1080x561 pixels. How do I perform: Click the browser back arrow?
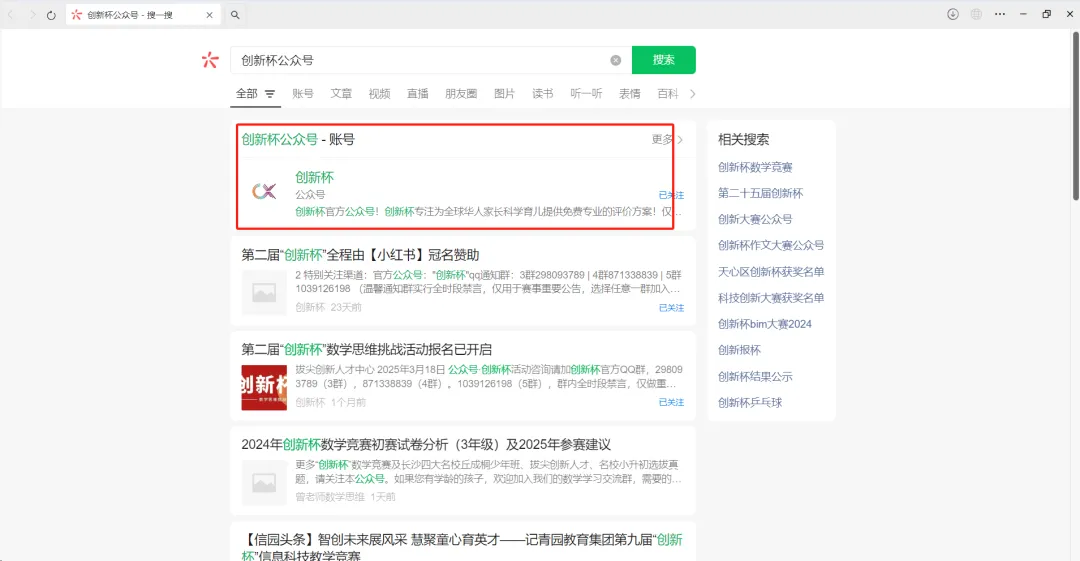[x=11, y=14]
